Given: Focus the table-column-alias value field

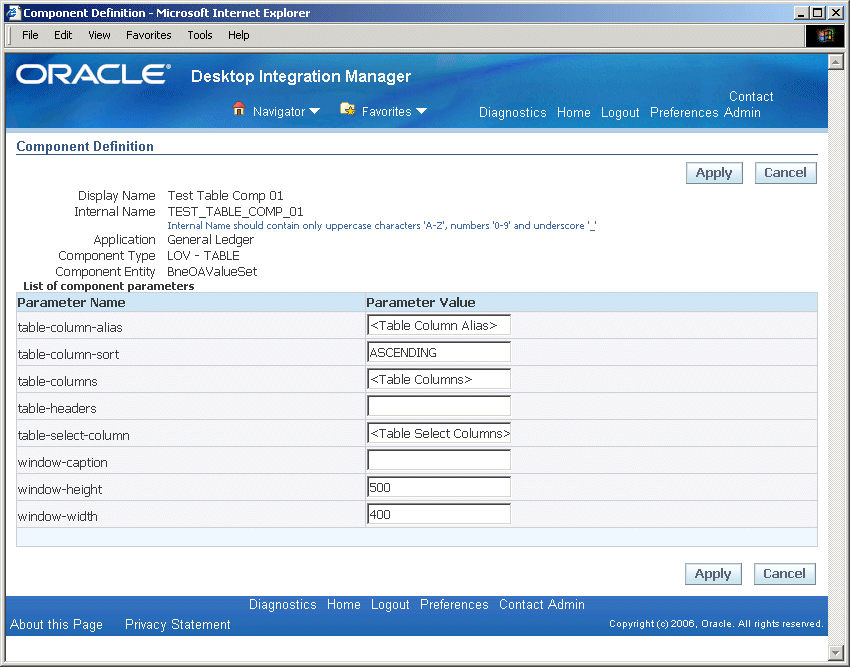Looking at the screenshot, I should point(439,325).
